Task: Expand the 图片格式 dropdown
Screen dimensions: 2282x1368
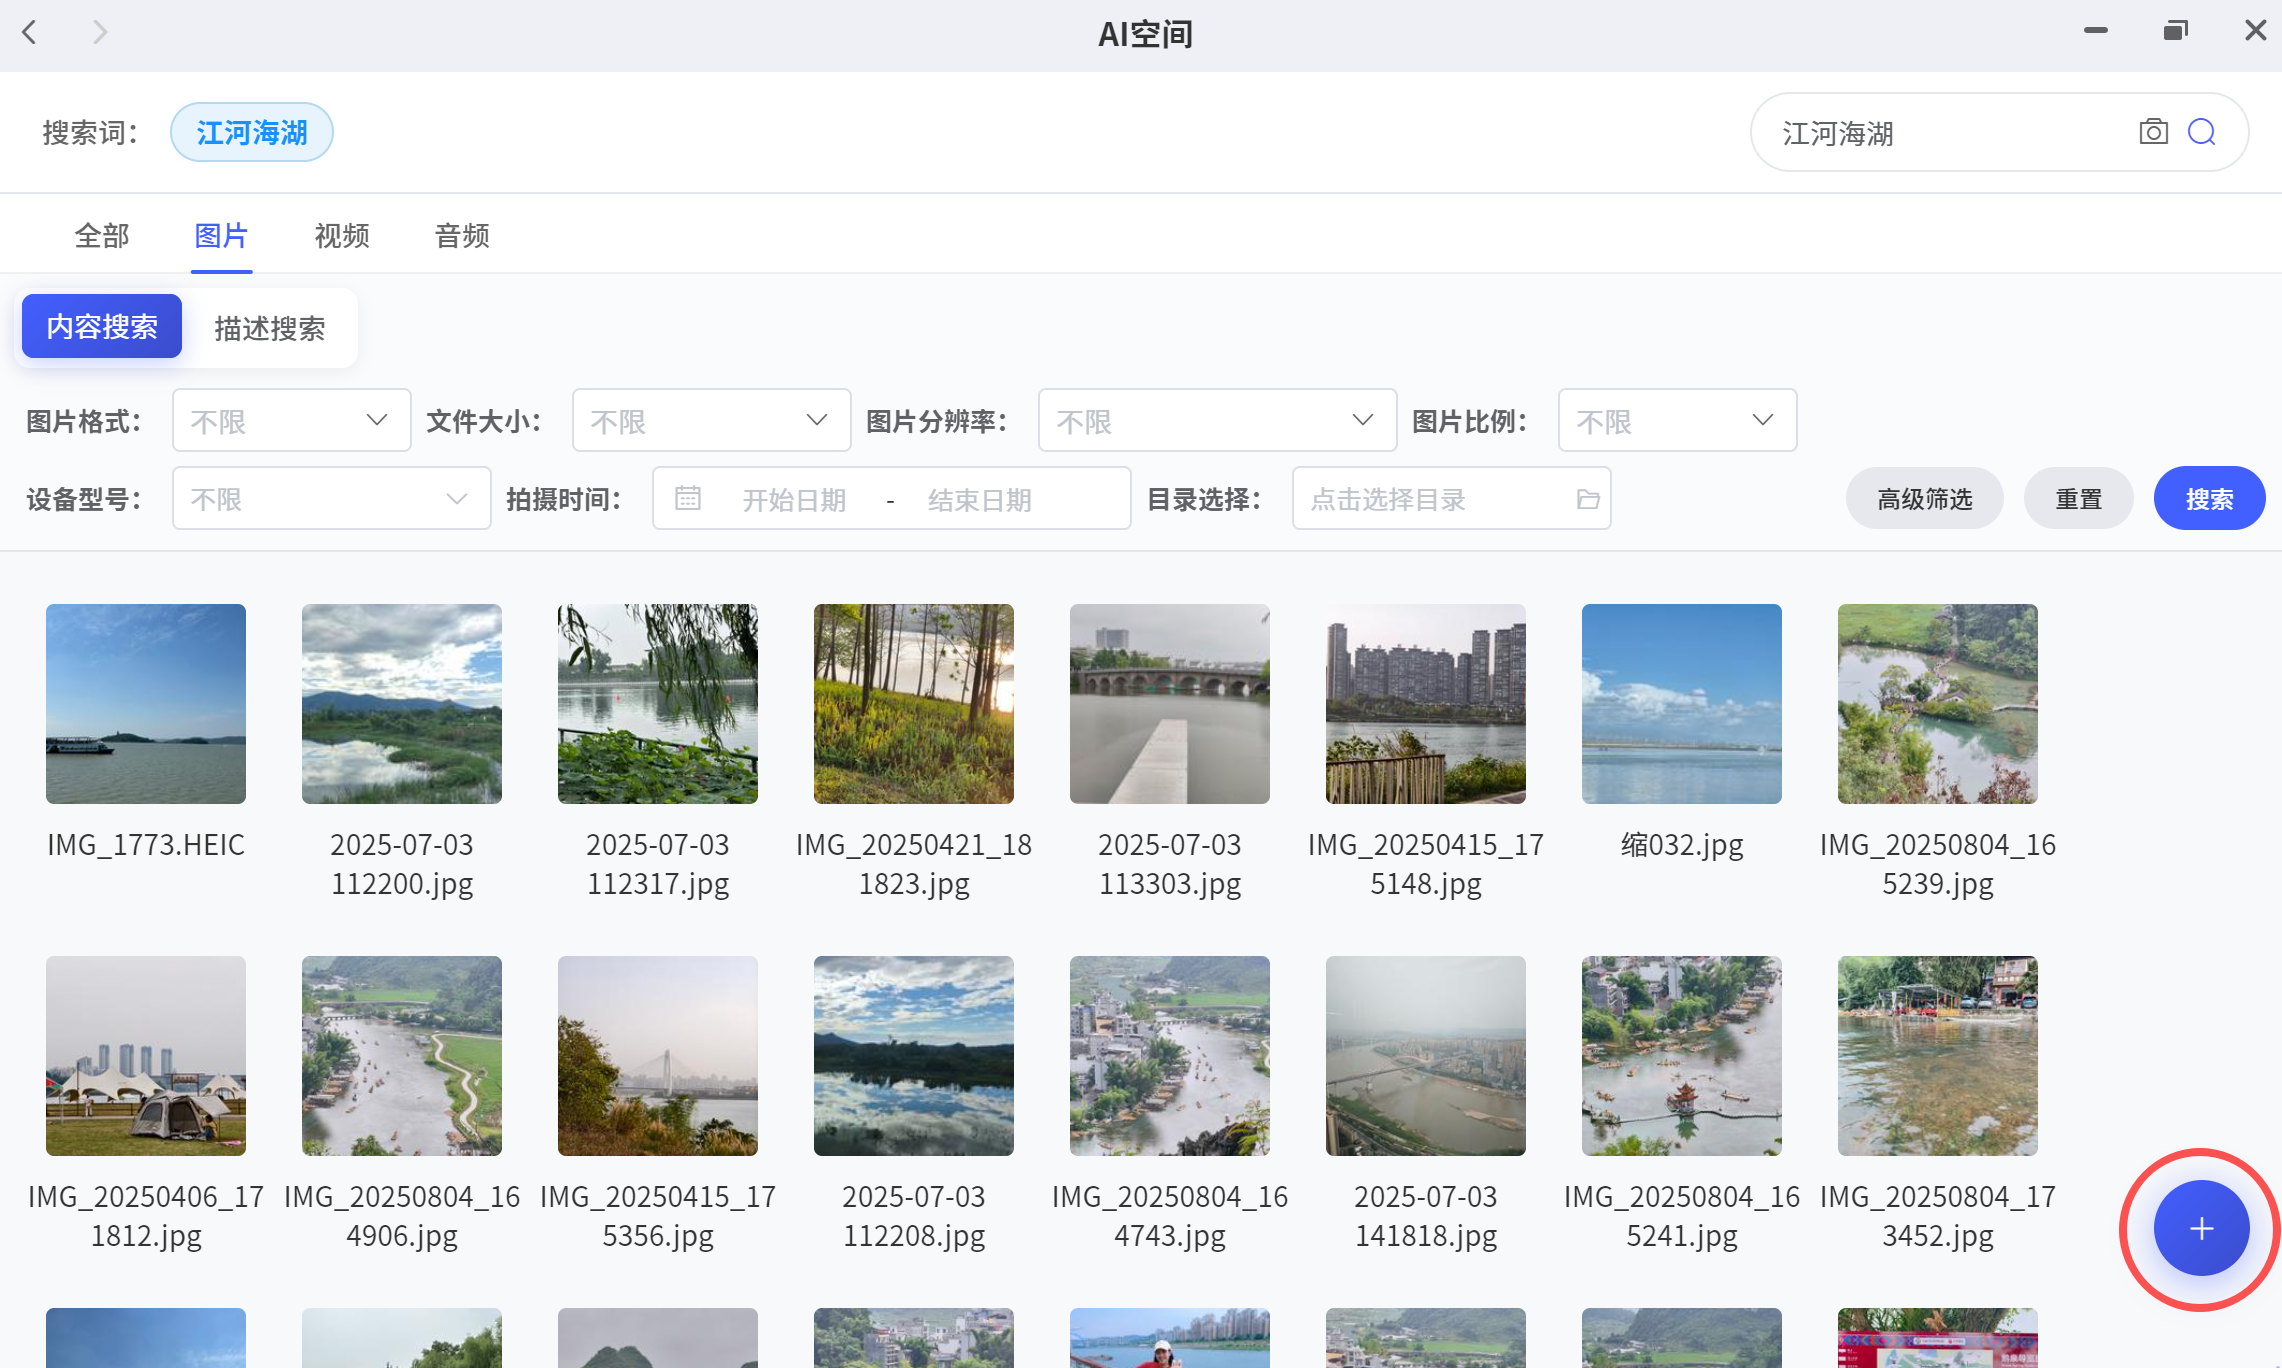Action: point(291,420)
